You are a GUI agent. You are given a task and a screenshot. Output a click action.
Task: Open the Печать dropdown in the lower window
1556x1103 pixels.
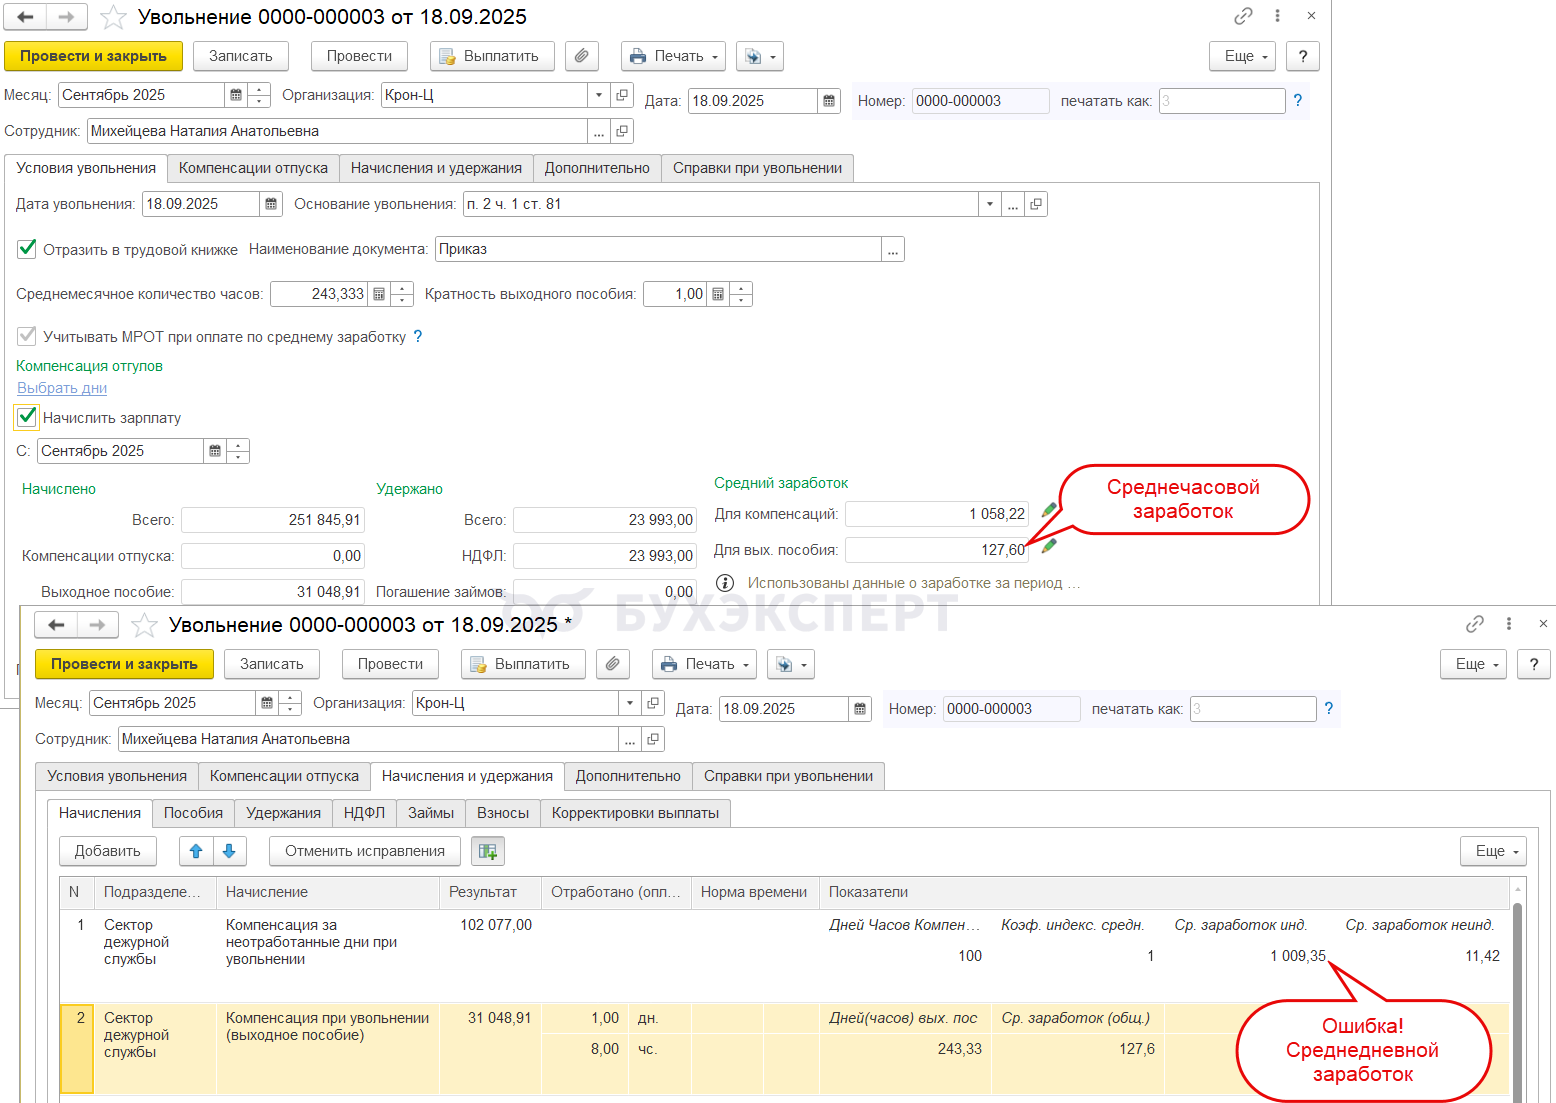click(x=706, y=664)
